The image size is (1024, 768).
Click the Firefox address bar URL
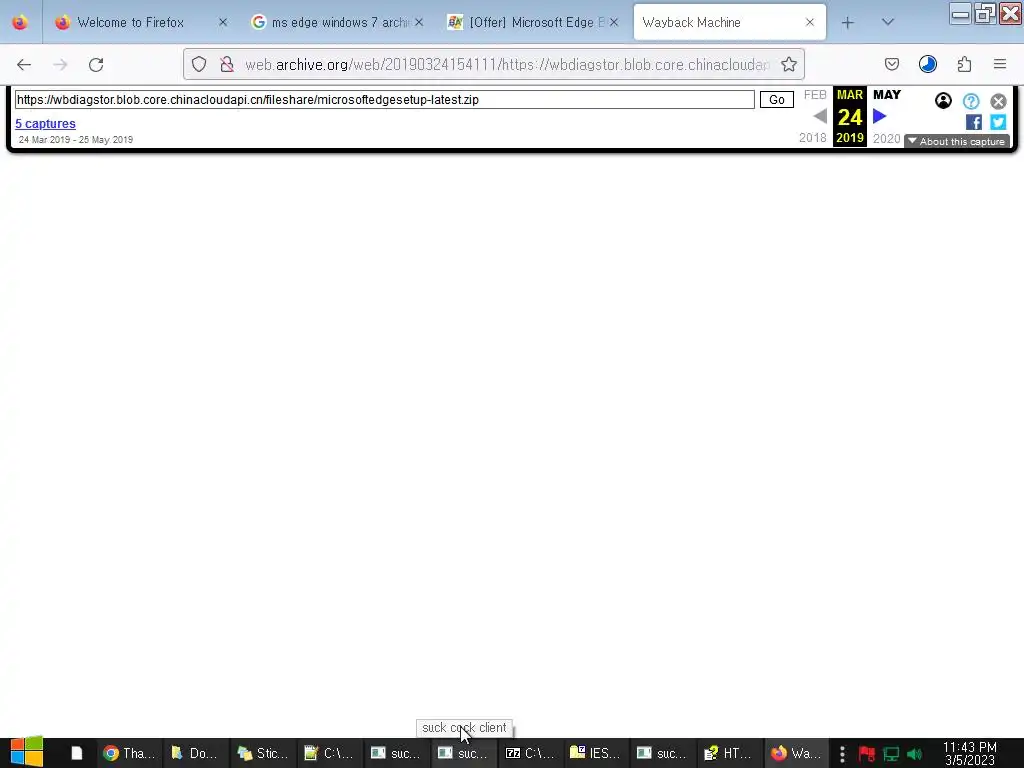[507, 64]
